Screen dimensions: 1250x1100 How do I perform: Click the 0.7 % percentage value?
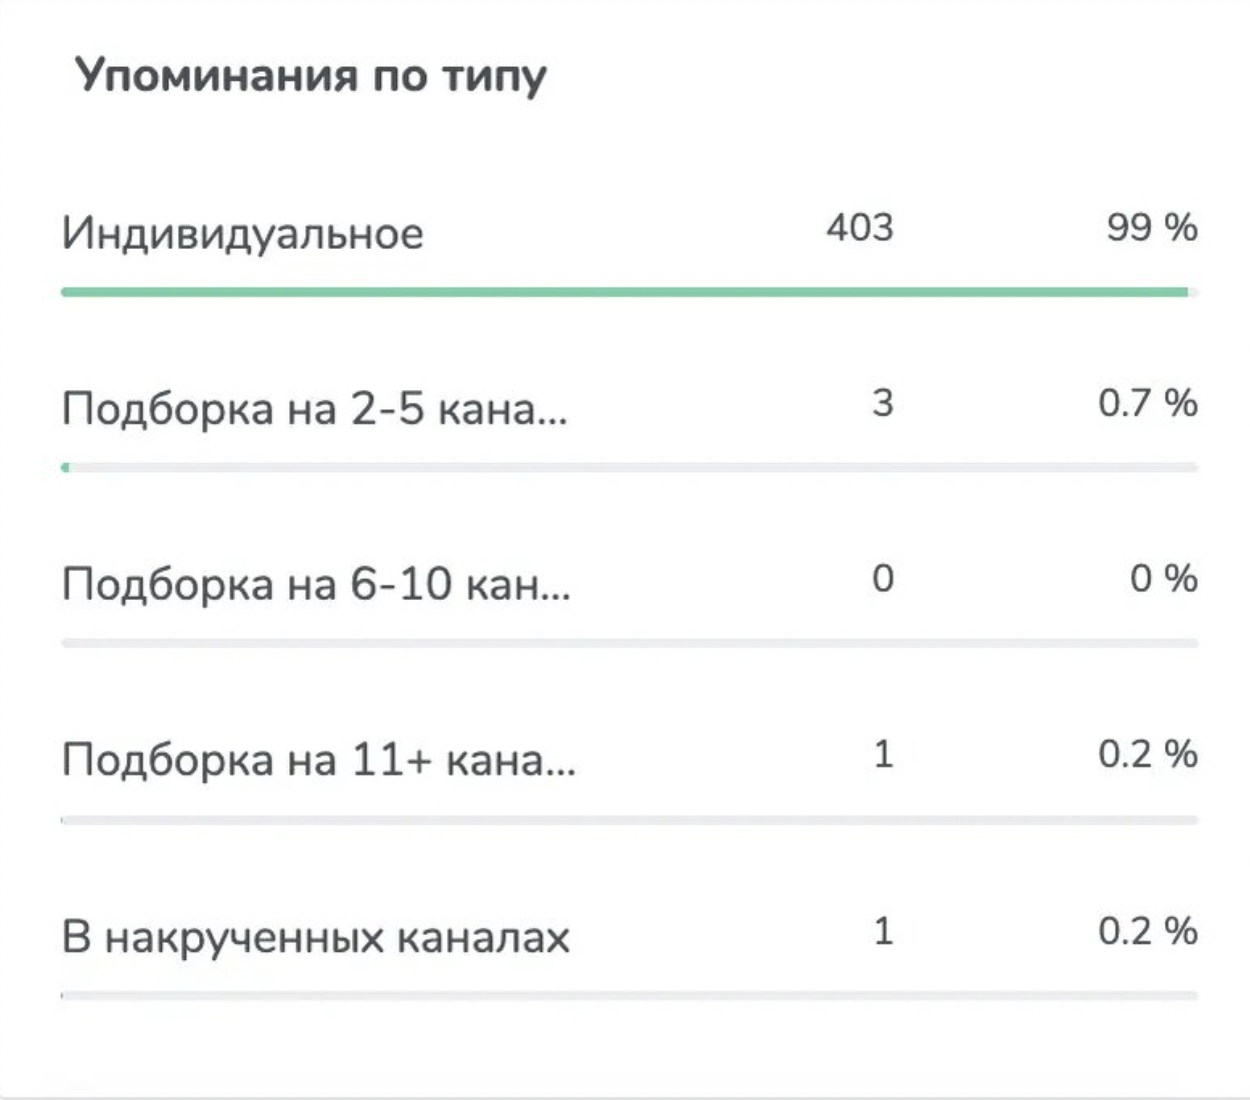1147,403
